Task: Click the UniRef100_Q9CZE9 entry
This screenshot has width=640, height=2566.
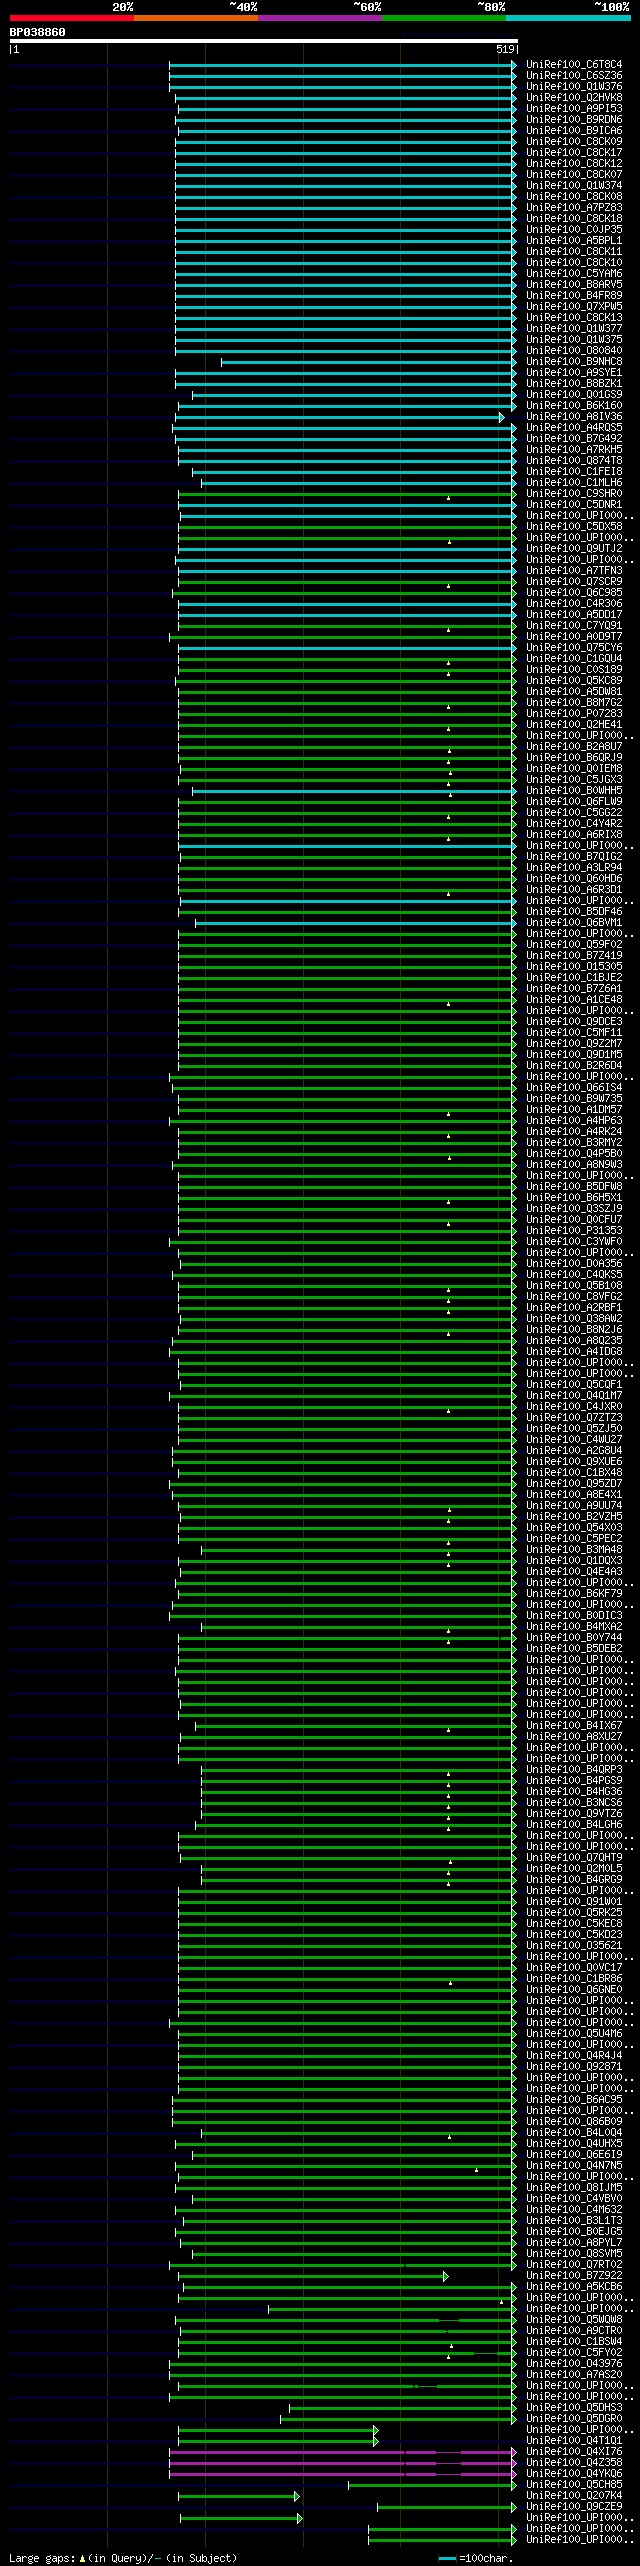Action: pyautogui.click(x=574, y=2507)
